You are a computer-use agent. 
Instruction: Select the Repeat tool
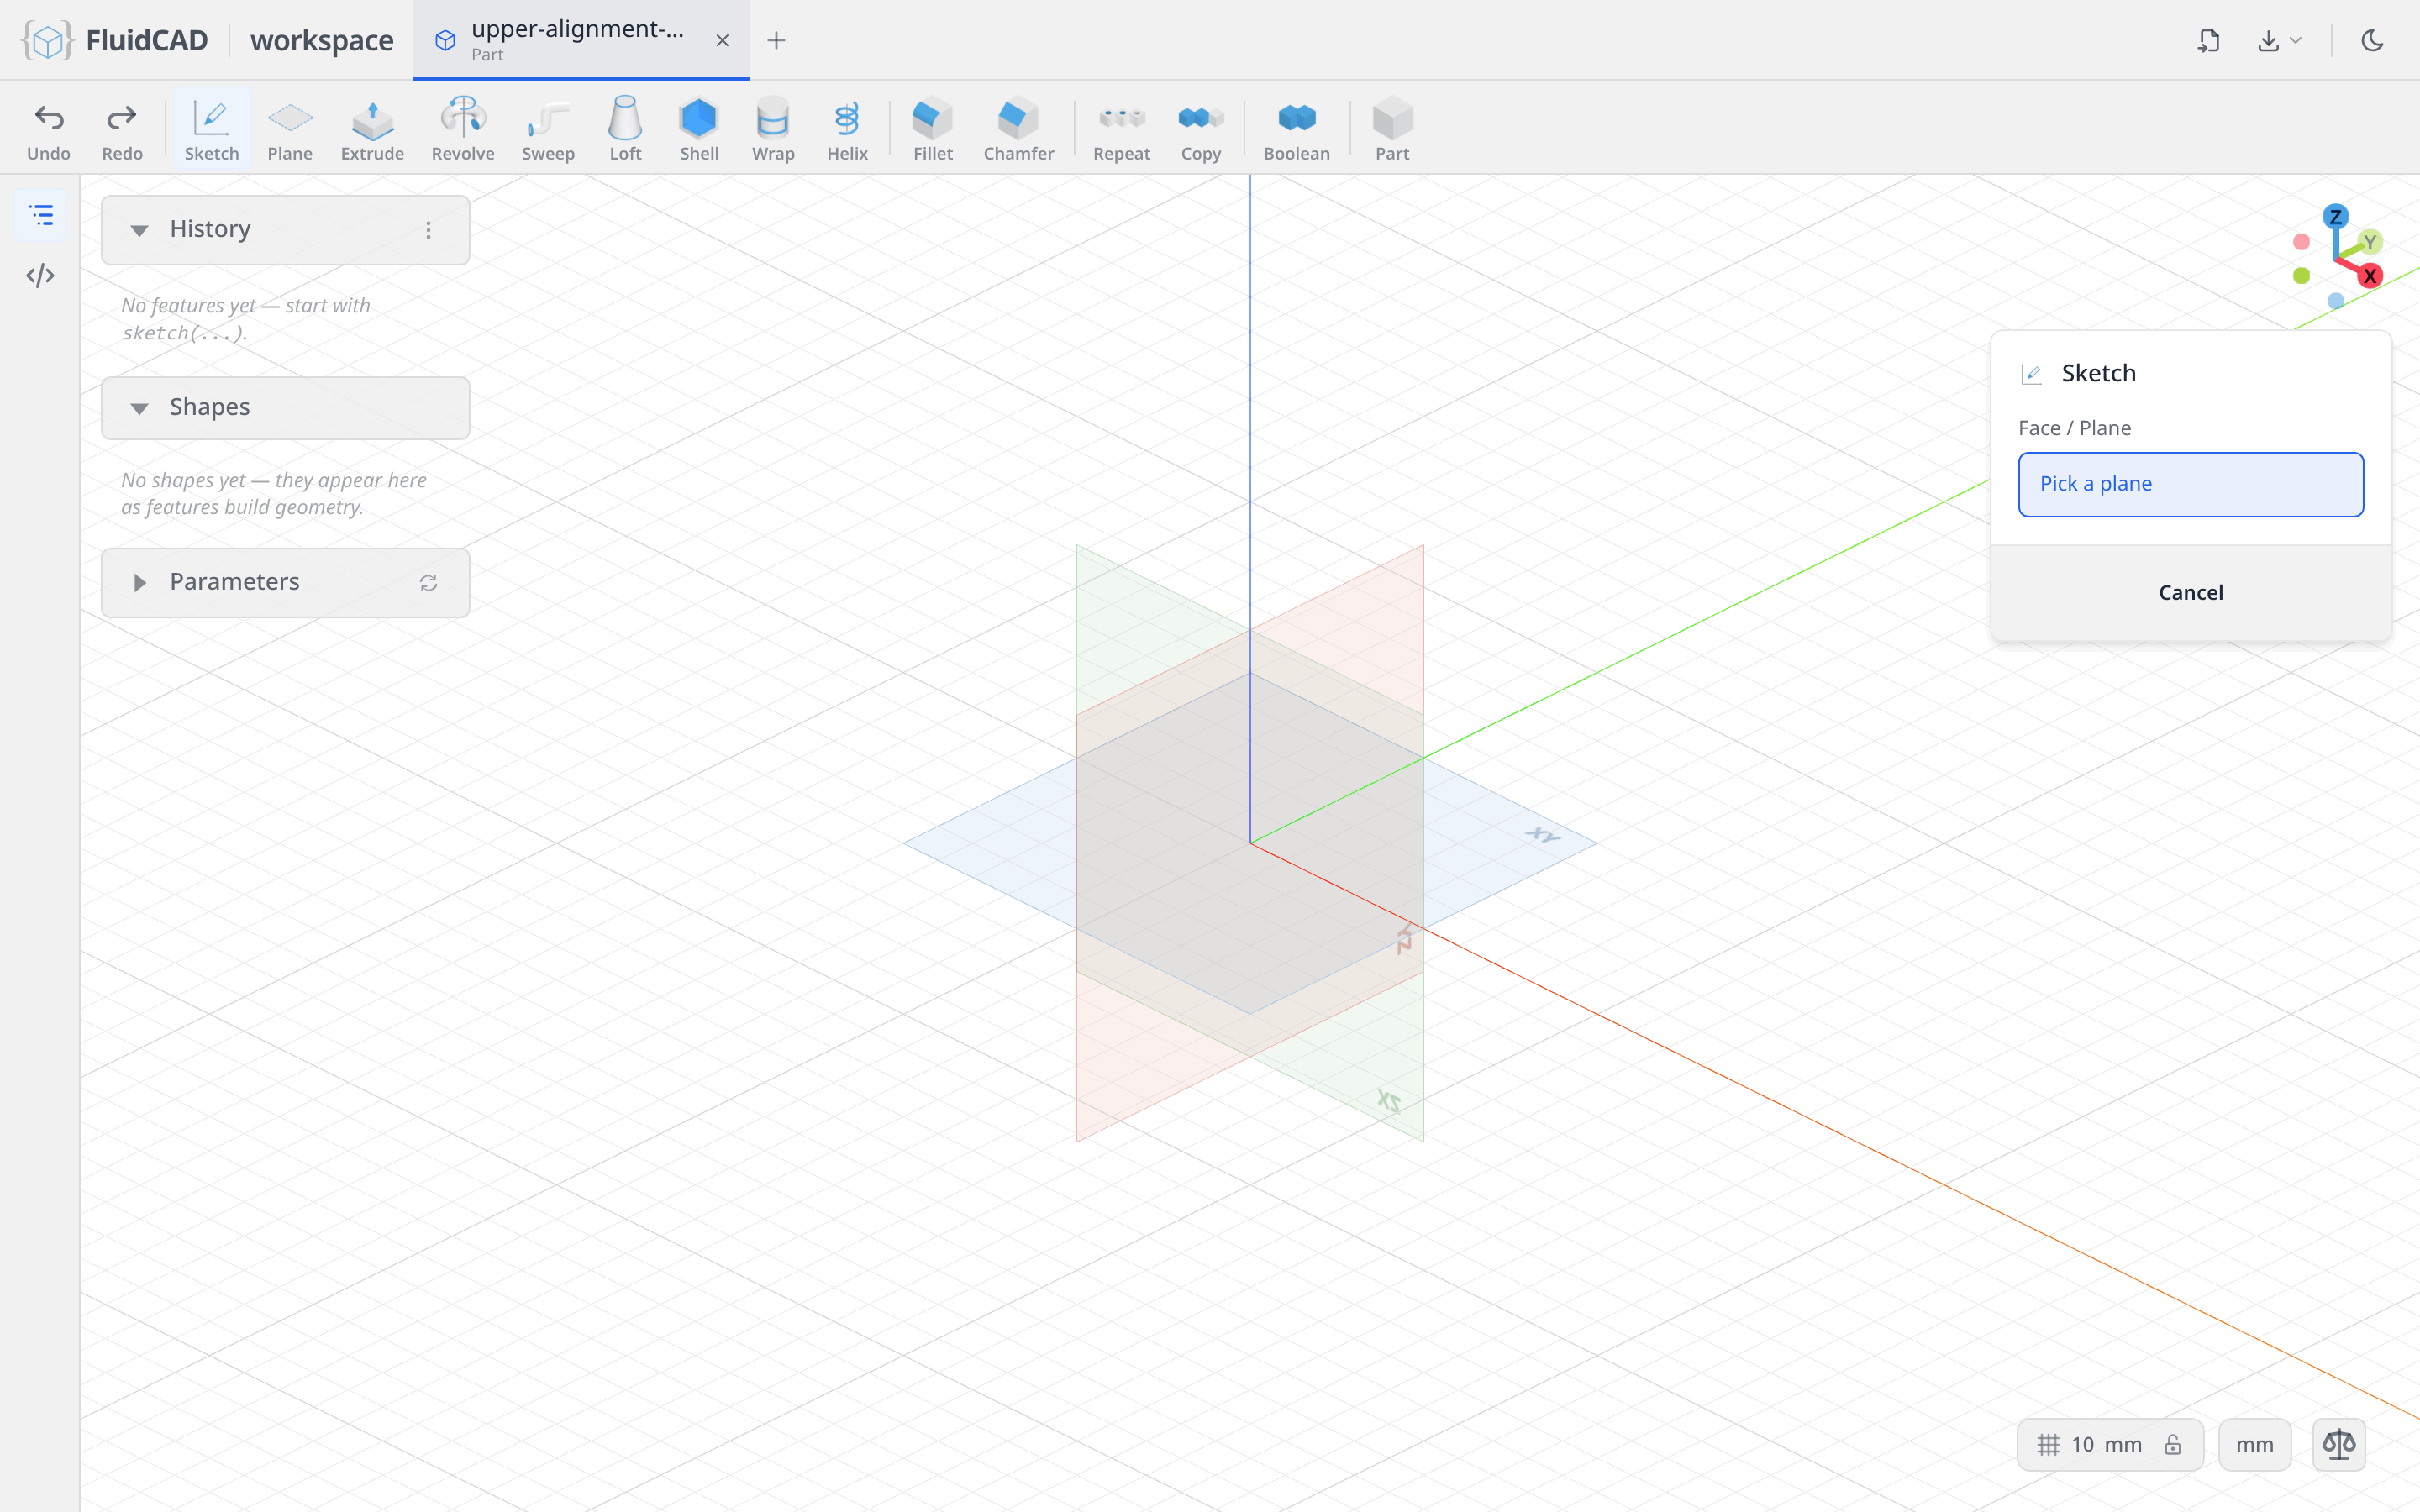point(1121,130)
